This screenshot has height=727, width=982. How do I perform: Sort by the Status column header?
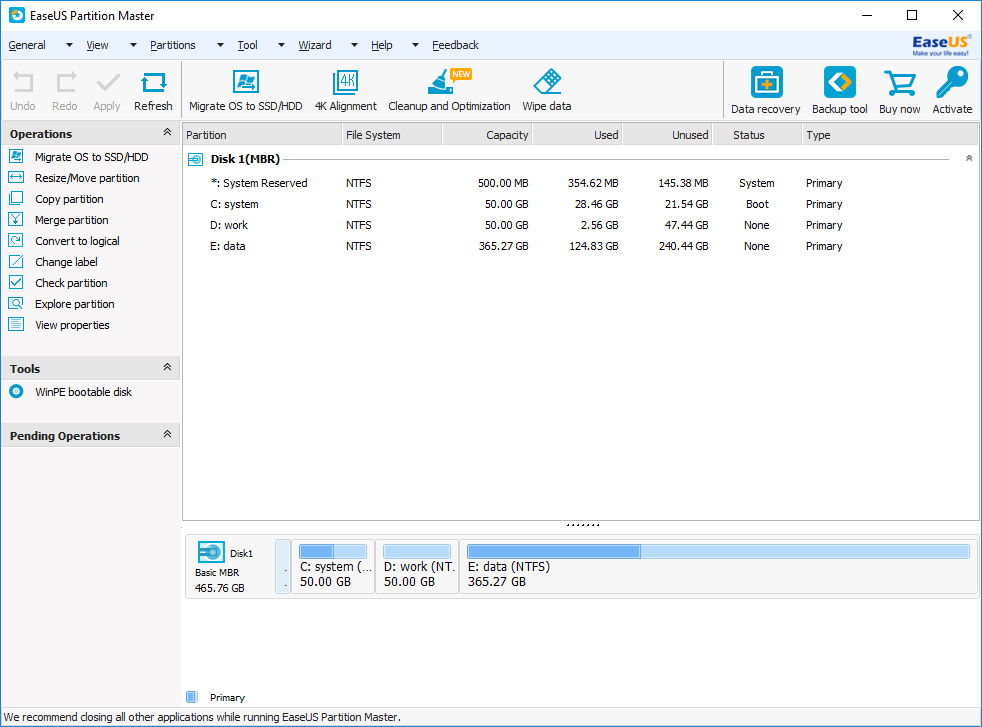point(757,135)
